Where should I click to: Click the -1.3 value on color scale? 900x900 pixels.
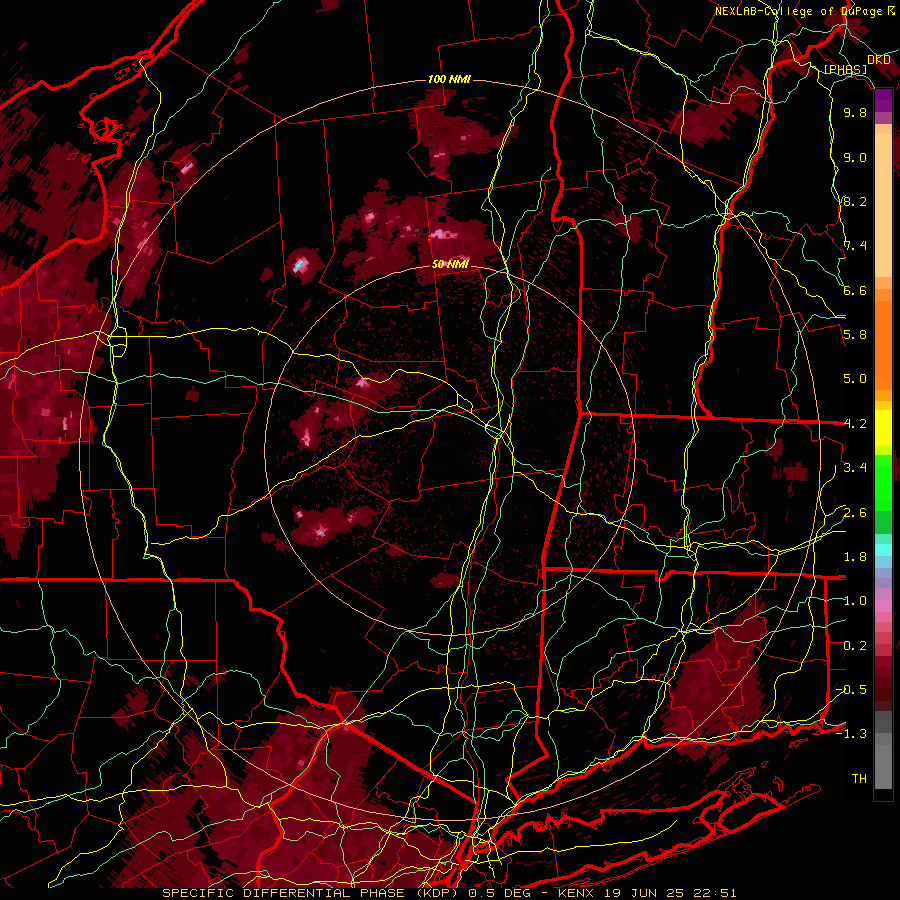(x=851, y=734)
